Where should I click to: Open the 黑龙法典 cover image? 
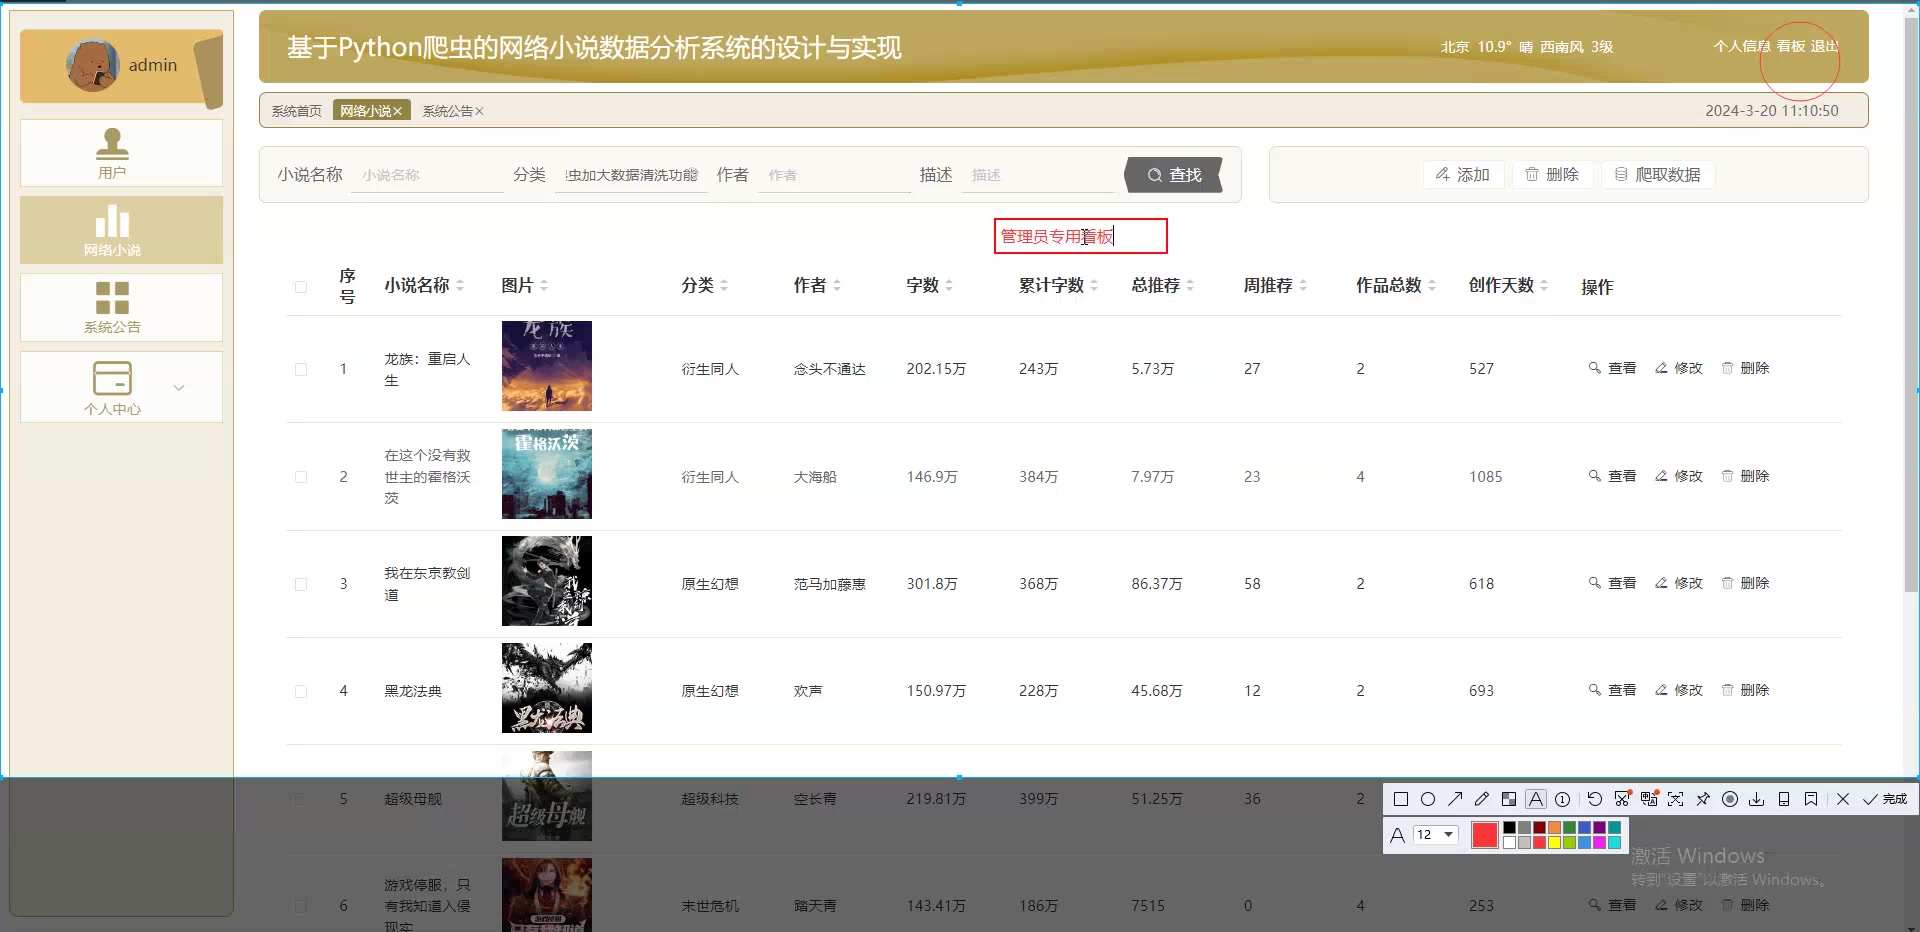point(547,688)
